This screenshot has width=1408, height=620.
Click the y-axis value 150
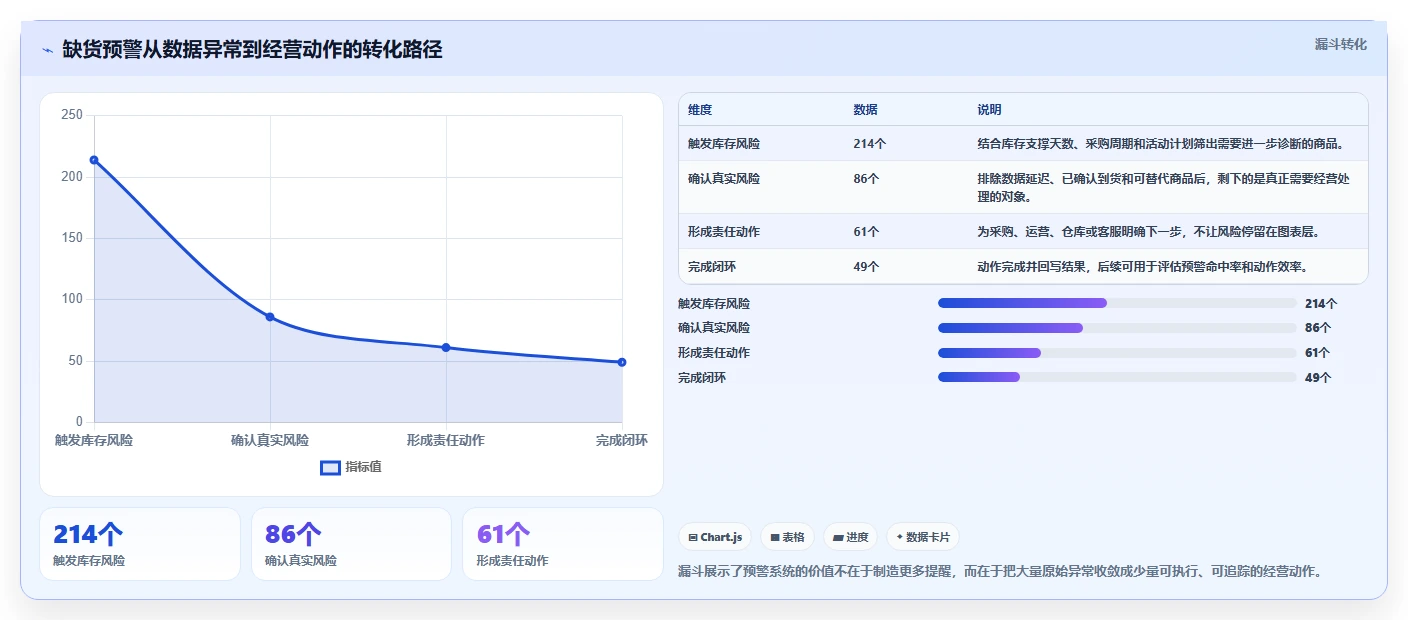click(72, 238)
